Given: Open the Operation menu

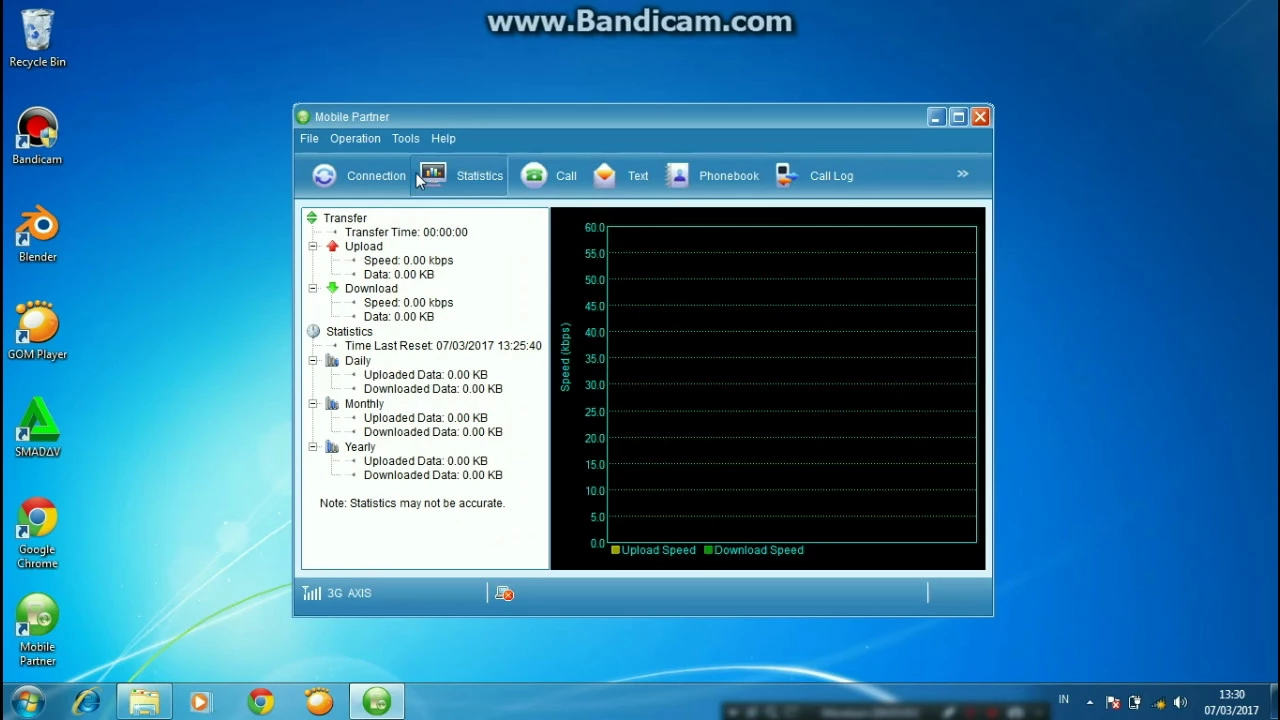Looking at the screenshot, I should pyautogui.click(x=355, y=139).
